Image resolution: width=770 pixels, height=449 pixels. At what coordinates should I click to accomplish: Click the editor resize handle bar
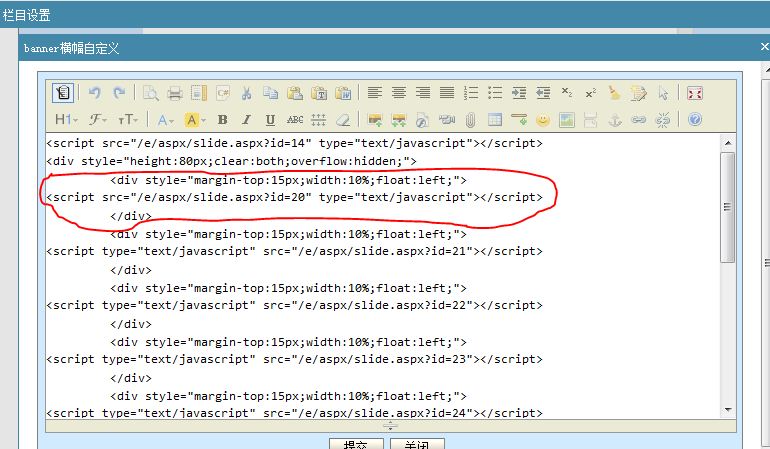tap(390, 425)
